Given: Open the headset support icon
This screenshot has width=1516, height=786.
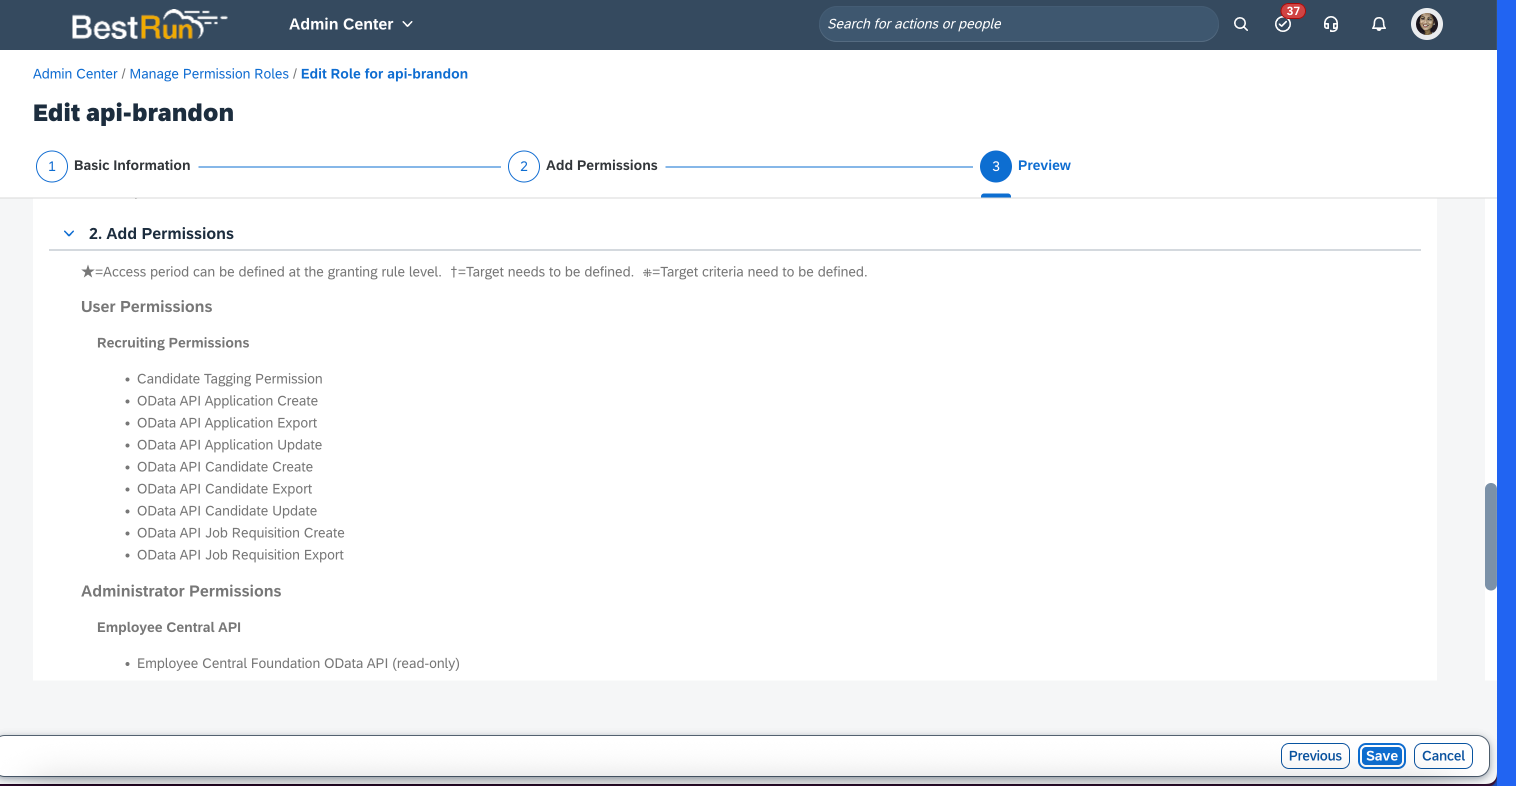Looking at the screenshot, I should point(1331,24).
